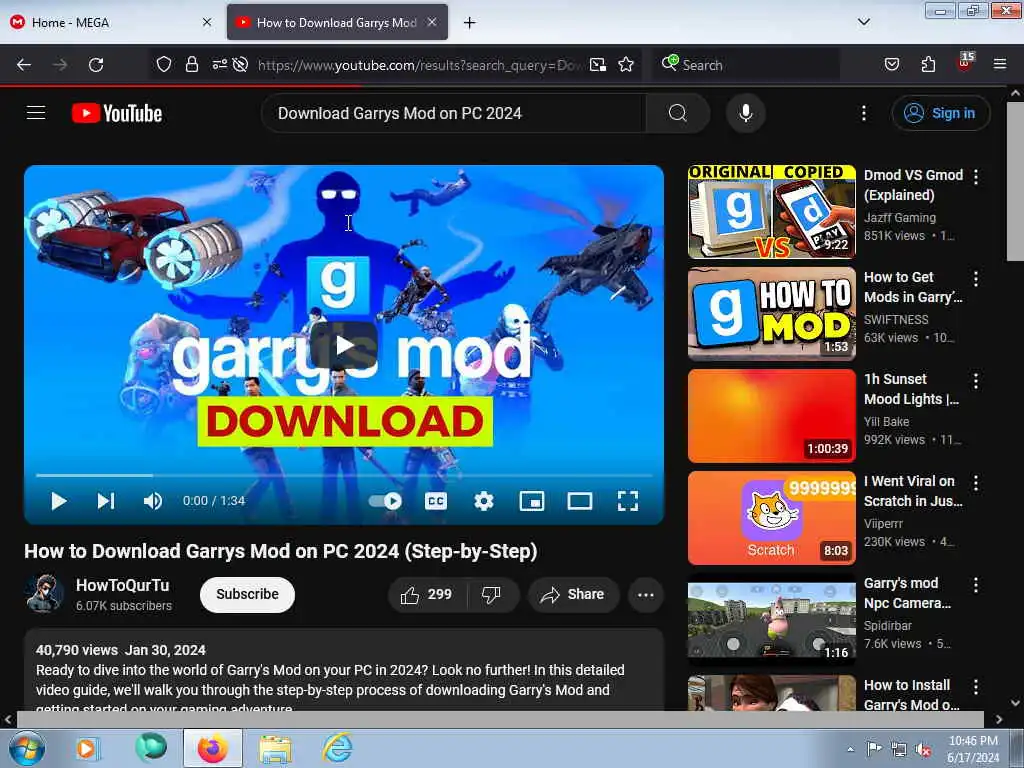Dislike the video with thumbs down

(491, 594)
